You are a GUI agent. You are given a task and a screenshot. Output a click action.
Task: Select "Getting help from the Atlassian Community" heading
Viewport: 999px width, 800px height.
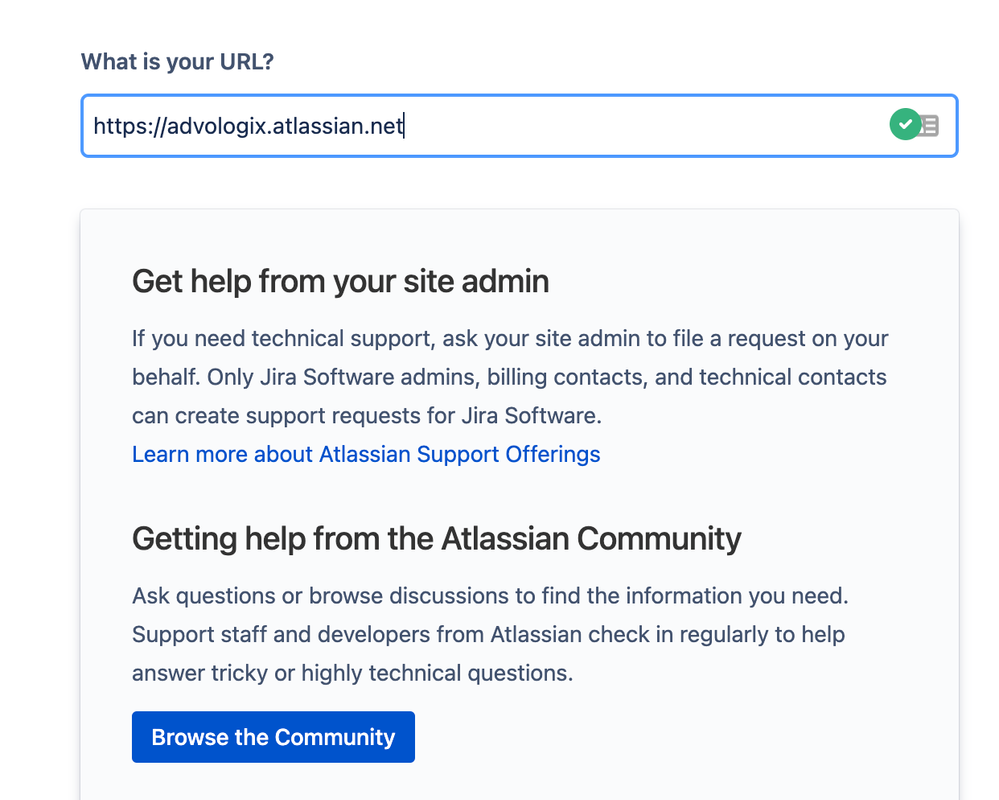(x=436, y=539)
